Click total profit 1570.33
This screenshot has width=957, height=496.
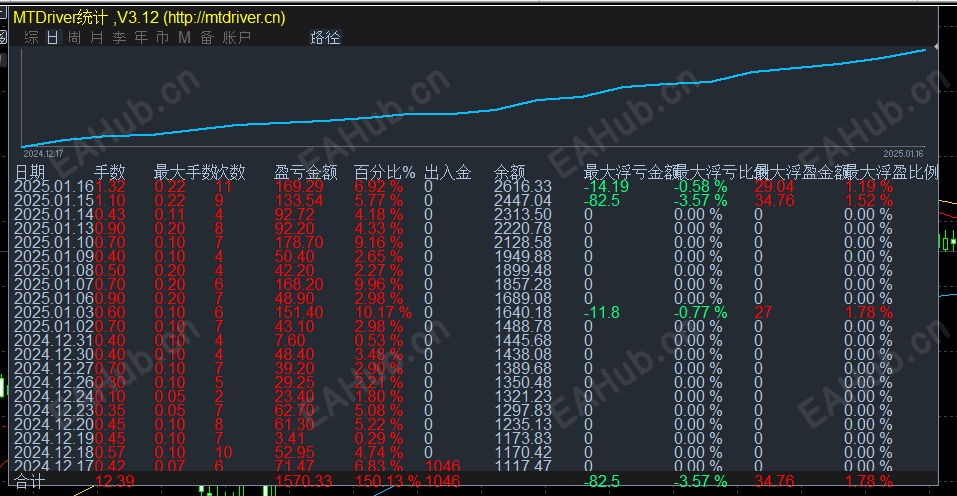pos(303,482)
